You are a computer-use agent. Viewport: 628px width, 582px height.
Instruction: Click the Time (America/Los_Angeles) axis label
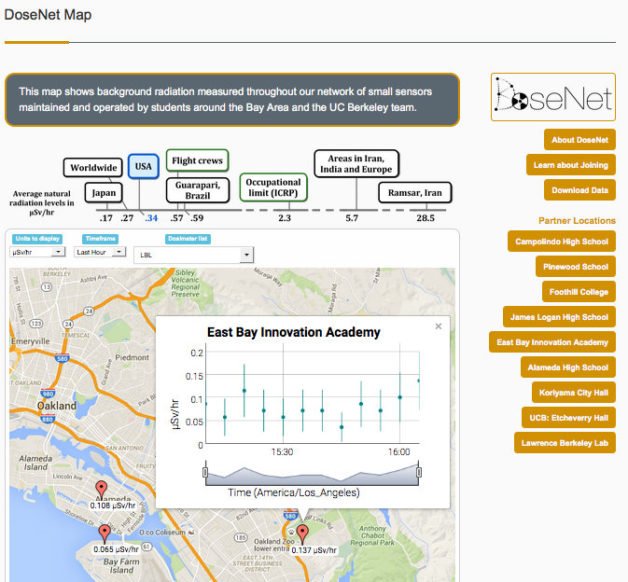pyautogui.click(x=294, y=493)
